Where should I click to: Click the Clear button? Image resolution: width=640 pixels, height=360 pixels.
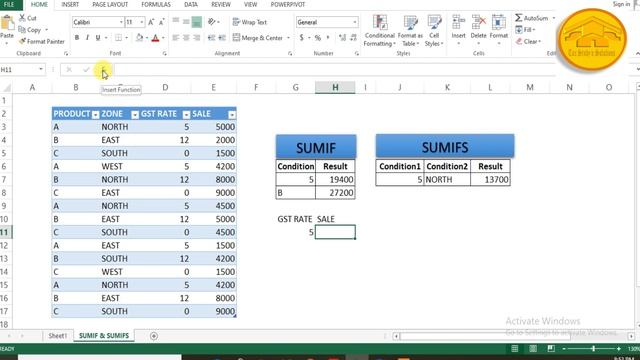[x=528, y=41]
